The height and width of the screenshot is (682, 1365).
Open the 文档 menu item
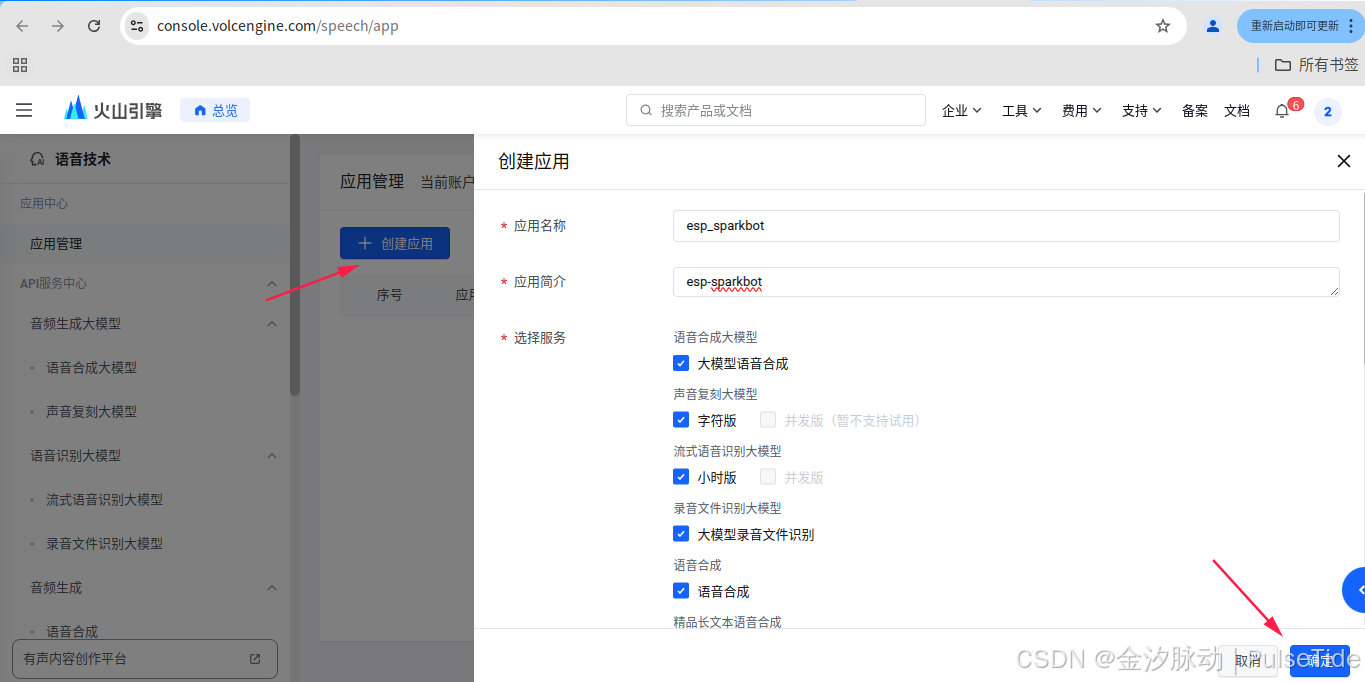[1237, 111]
